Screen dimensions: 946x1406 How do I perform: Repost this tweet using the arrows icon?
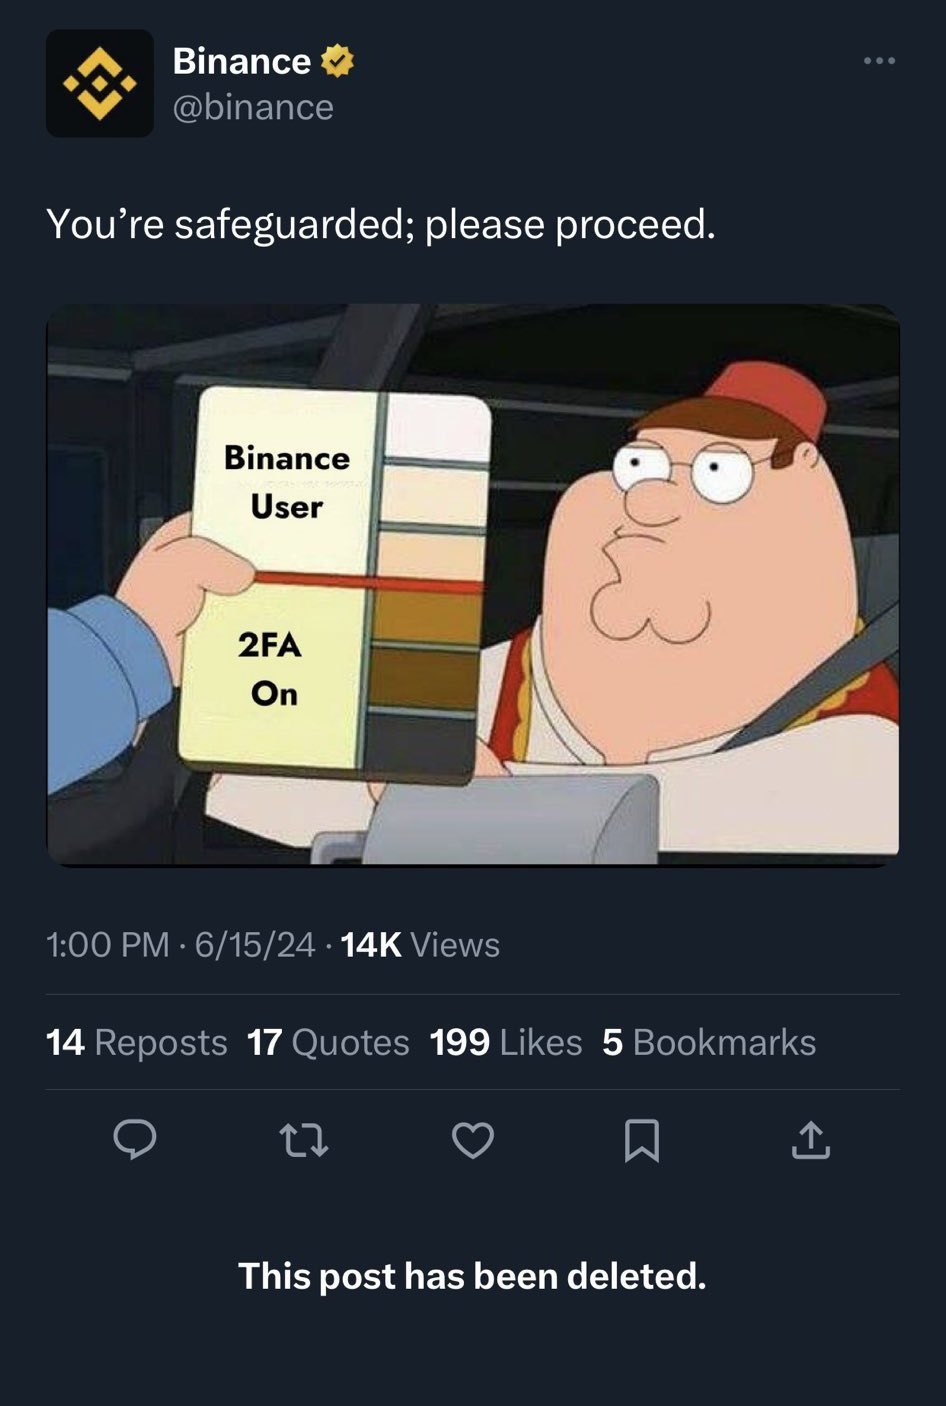304,1140
